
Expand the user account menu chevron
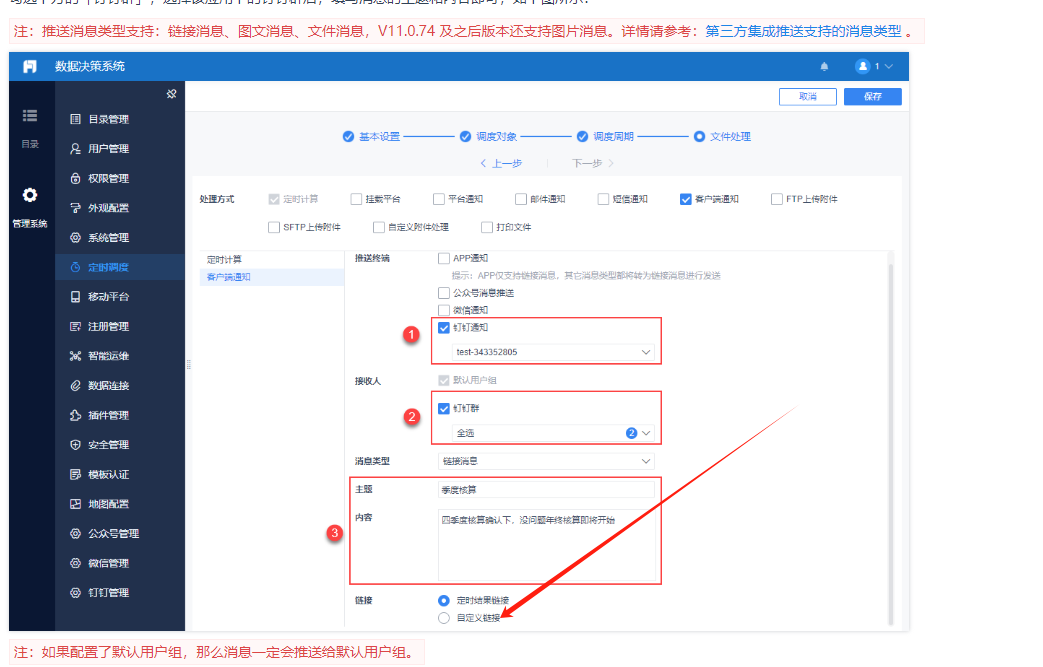[889, 67]
